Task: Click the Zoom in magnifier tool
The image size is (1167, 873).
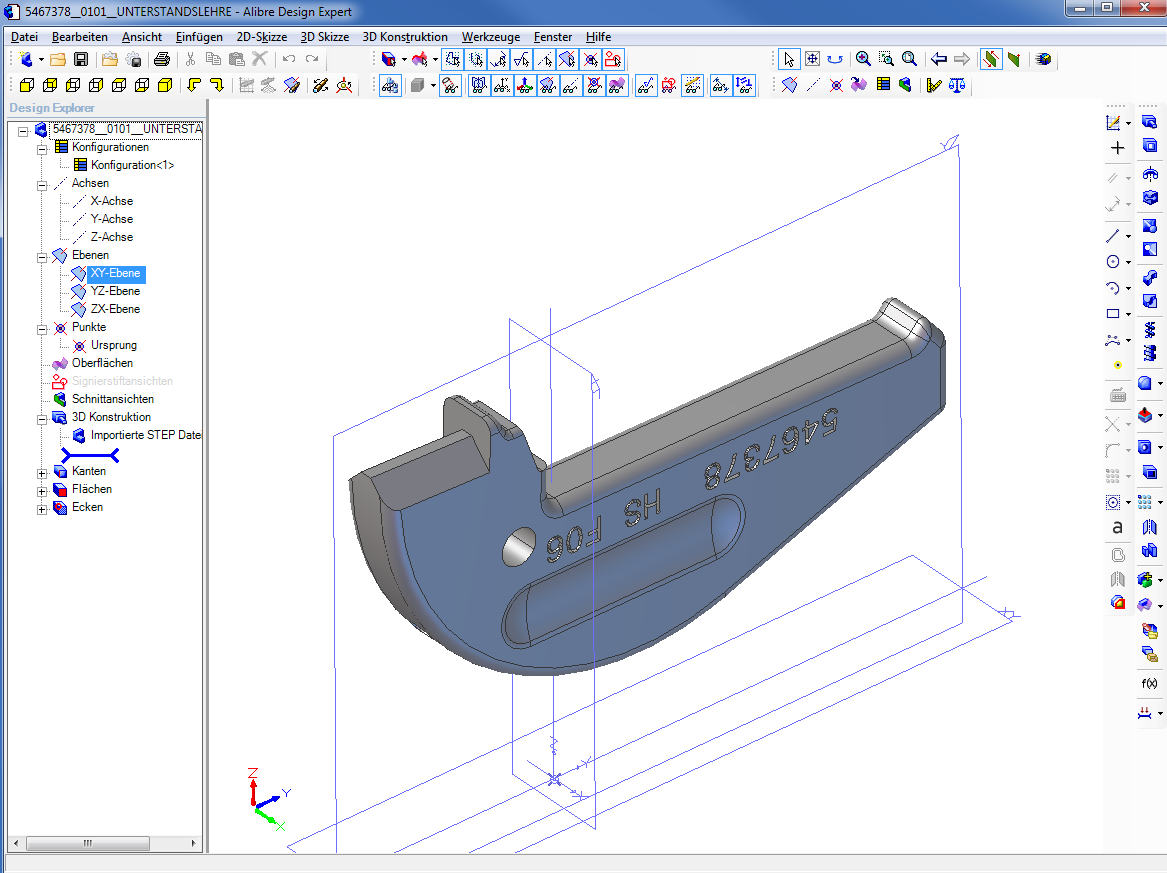Action: [x=863, y=60]
